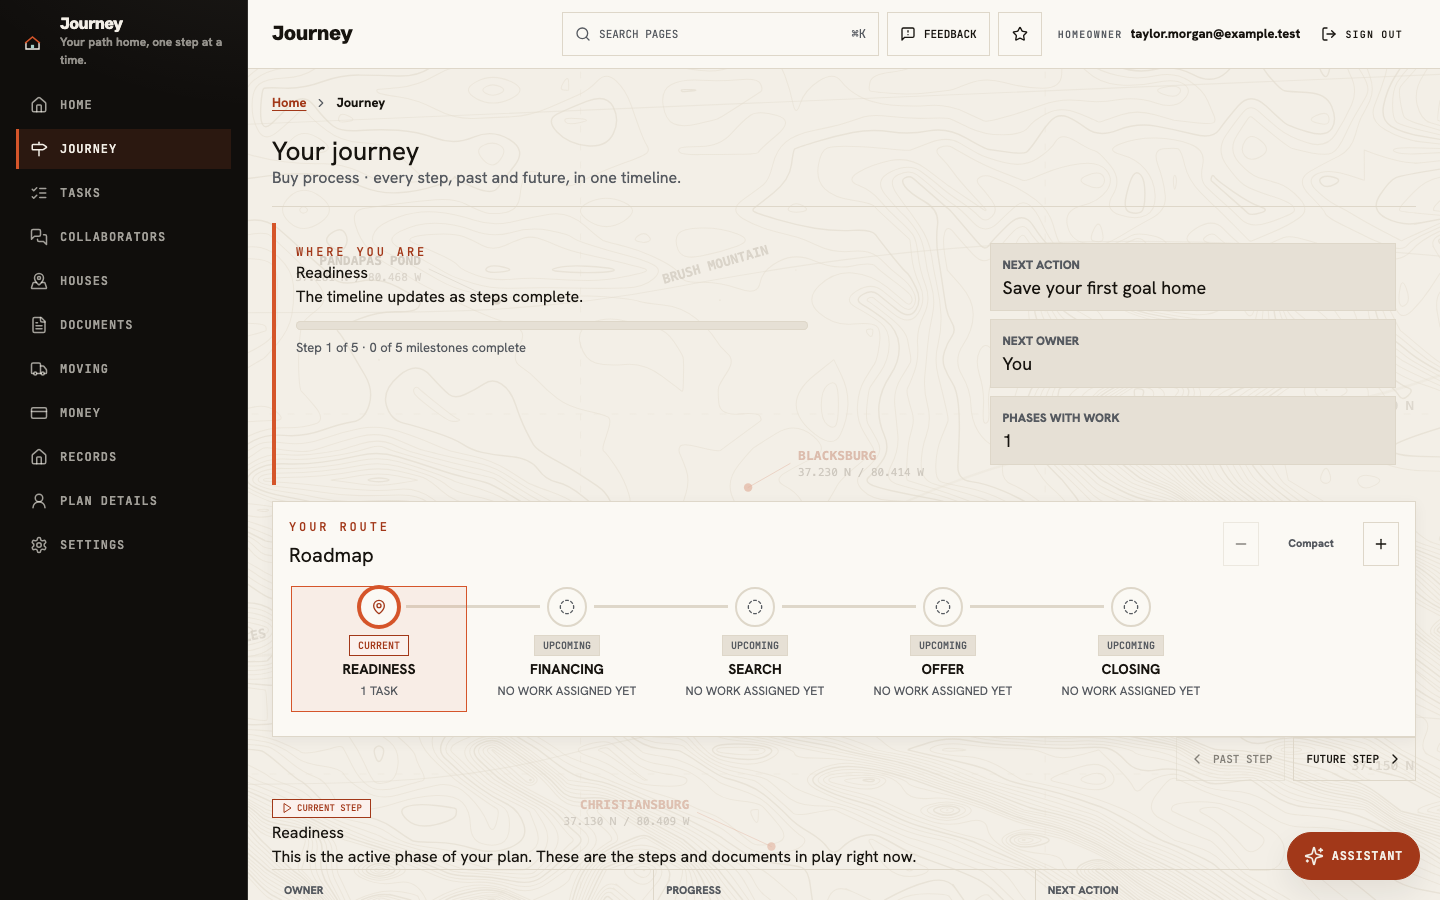Go to the Past Step

pos(1231,759)
